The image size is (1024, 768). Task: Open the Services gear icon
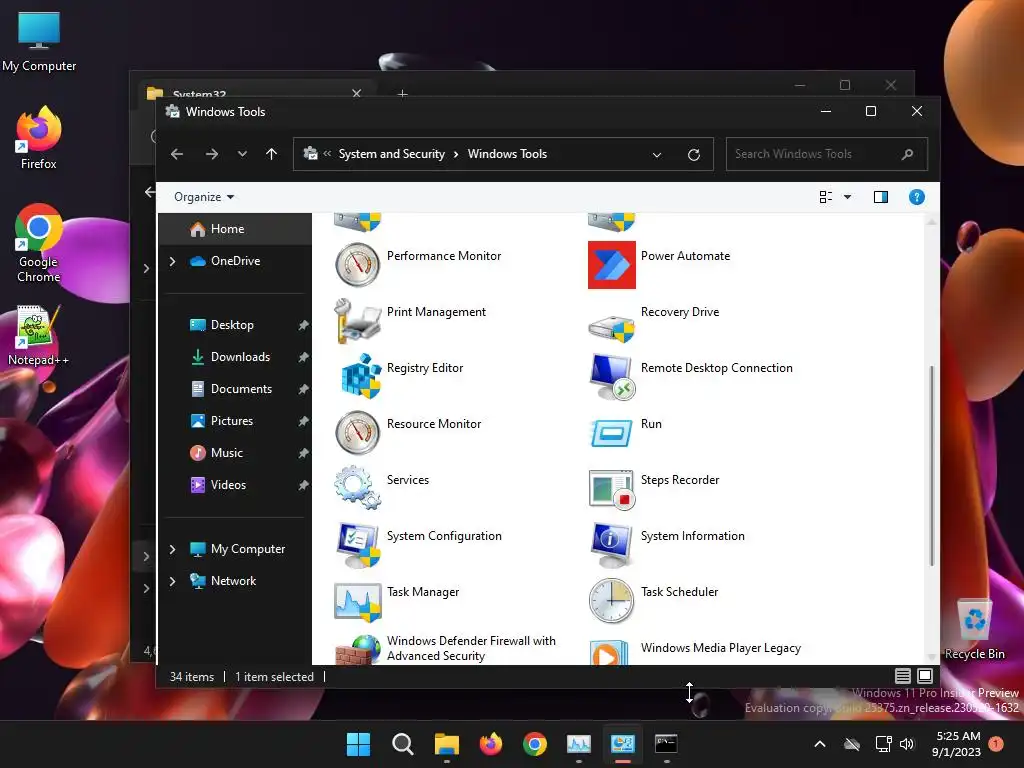click(357, 487)
